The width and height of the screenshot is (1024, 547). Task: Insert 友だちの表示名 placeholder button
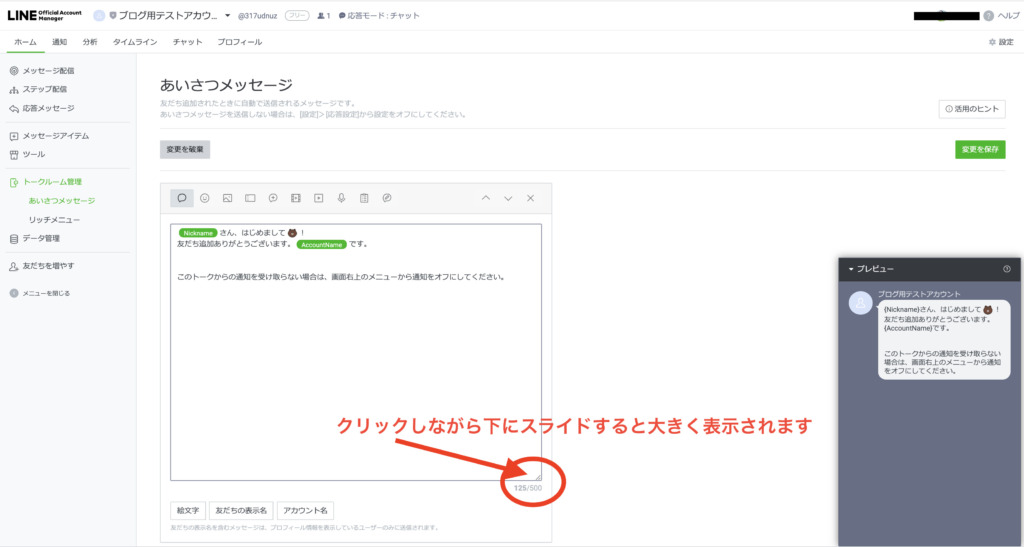[x=240, y=510]
